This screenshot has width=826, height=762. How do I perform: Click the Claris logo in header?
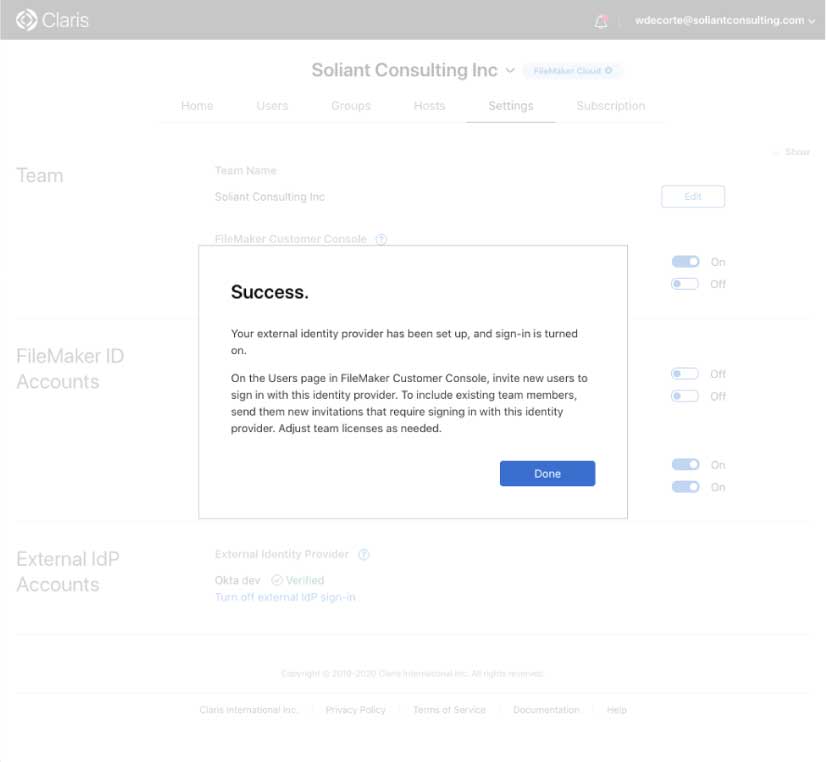(x=52, y=20)
